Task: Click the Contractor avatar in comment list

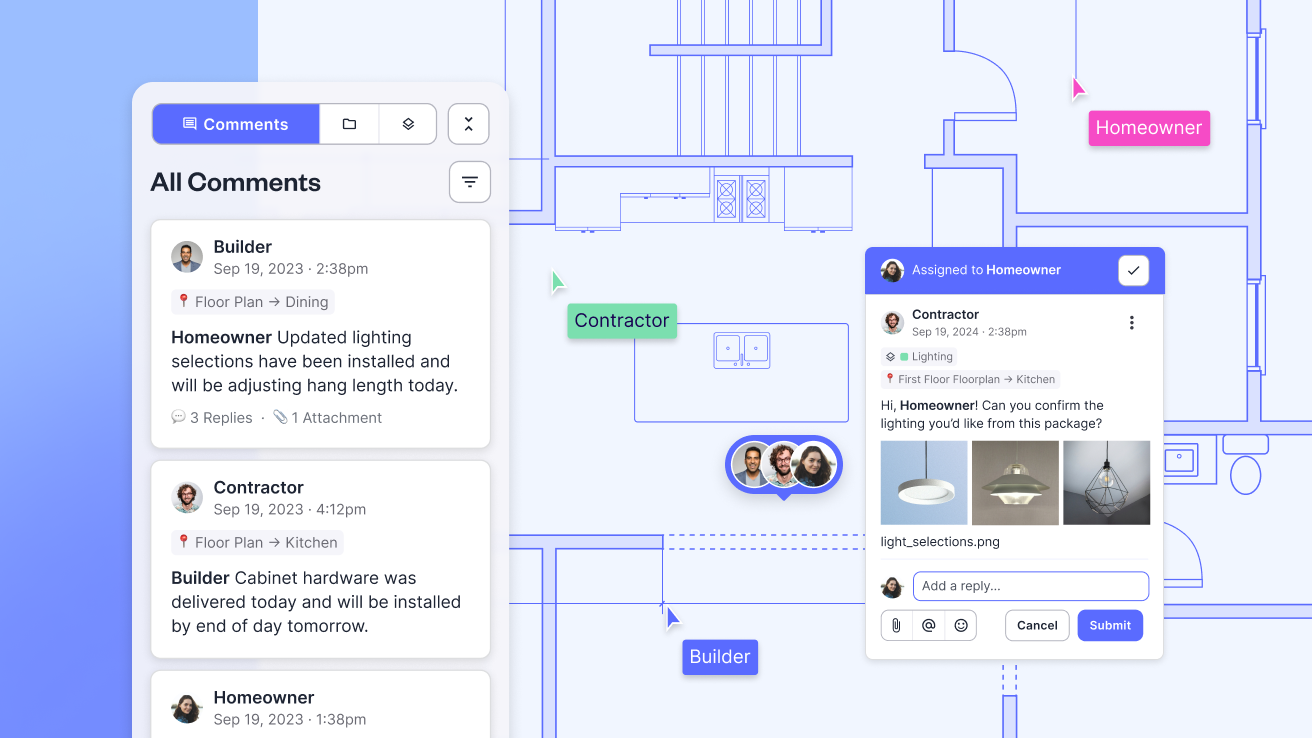Action: click(x=187, y=498)
